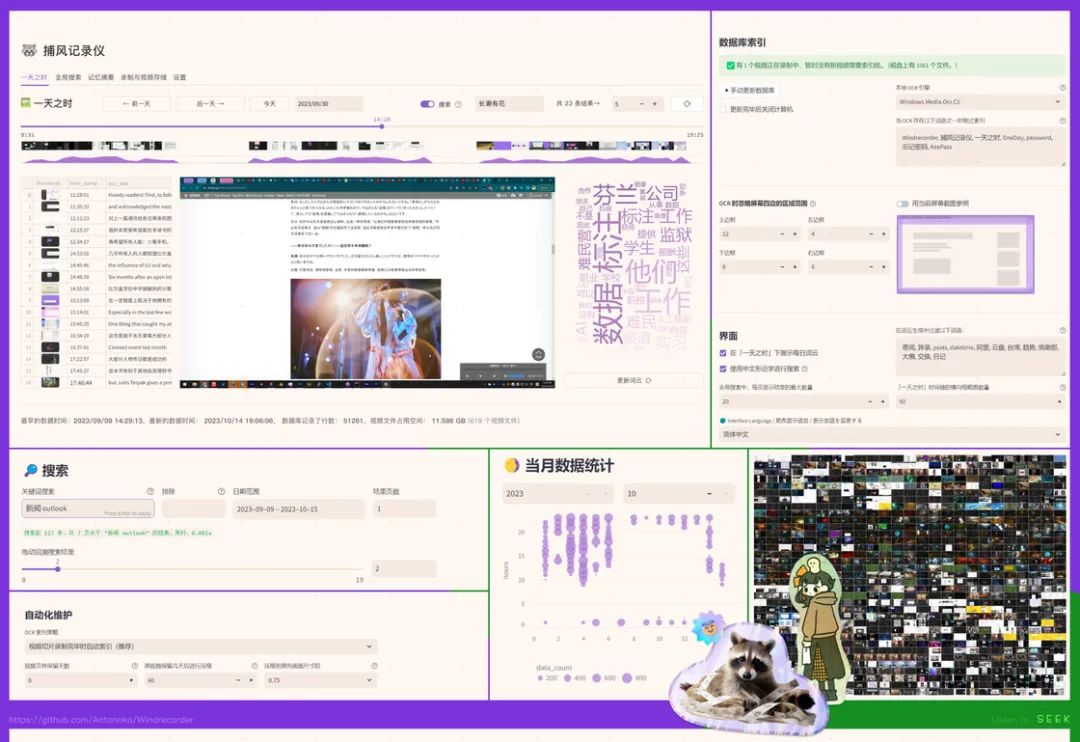Go to previous day with 前一天 button
The height and width of the screenshot is (742, 1080).
tap(136, 104)
